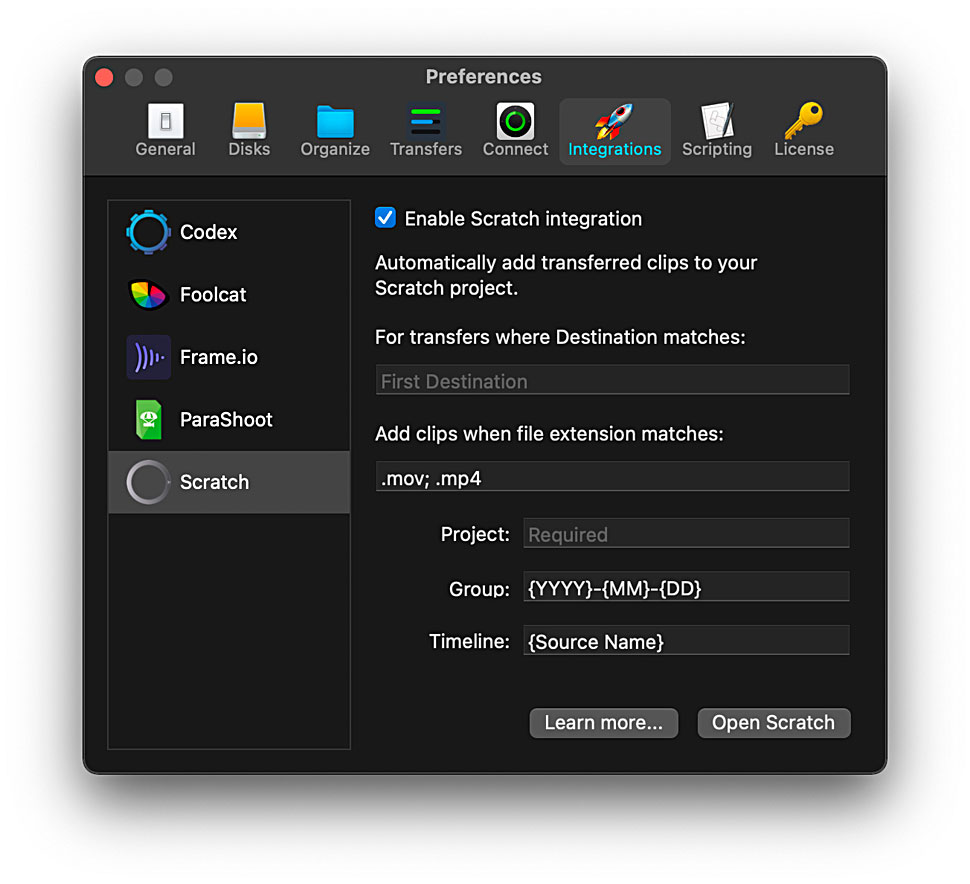
Task: Click the Timeline field {Source Name}
Action: pyautogui.click(x=686, y=640)
